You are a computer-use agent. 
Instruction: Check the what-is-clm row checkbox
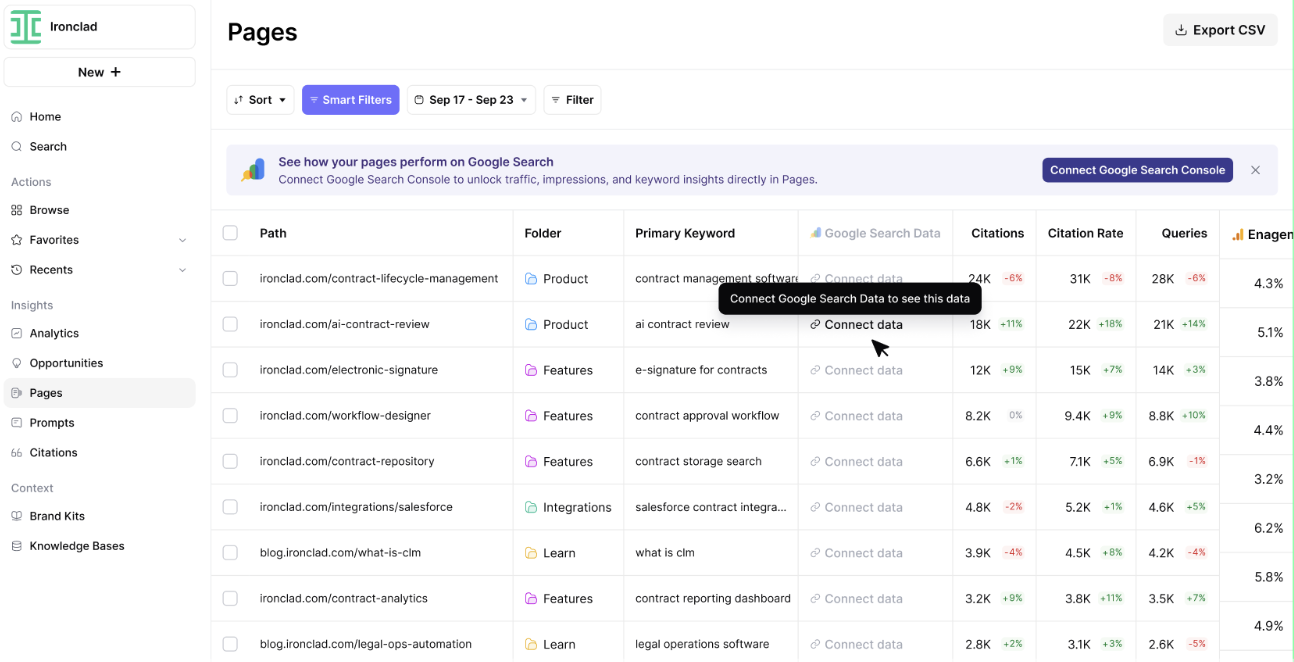tap(230, 553)
